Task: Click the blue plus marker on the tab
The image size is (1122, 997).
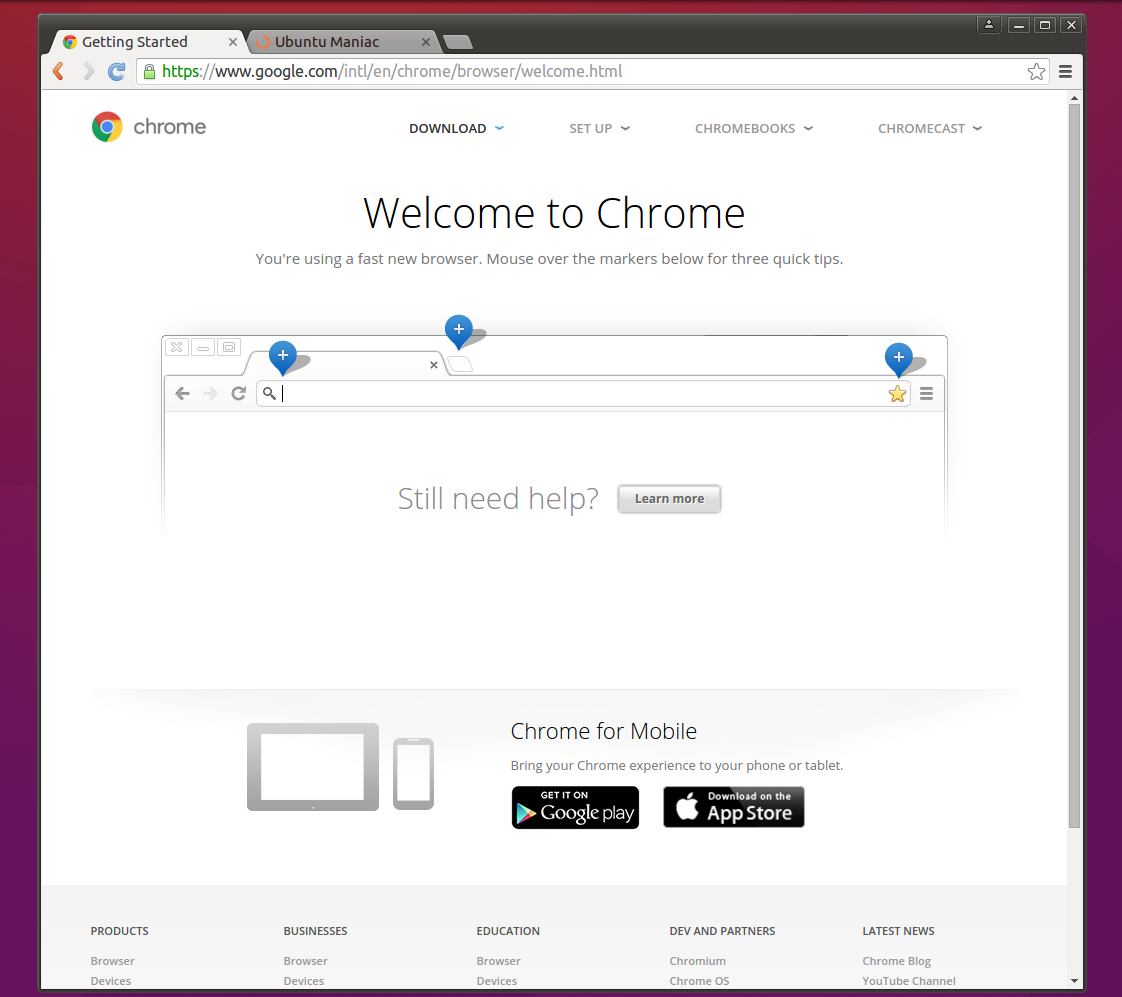Action: 283,357
